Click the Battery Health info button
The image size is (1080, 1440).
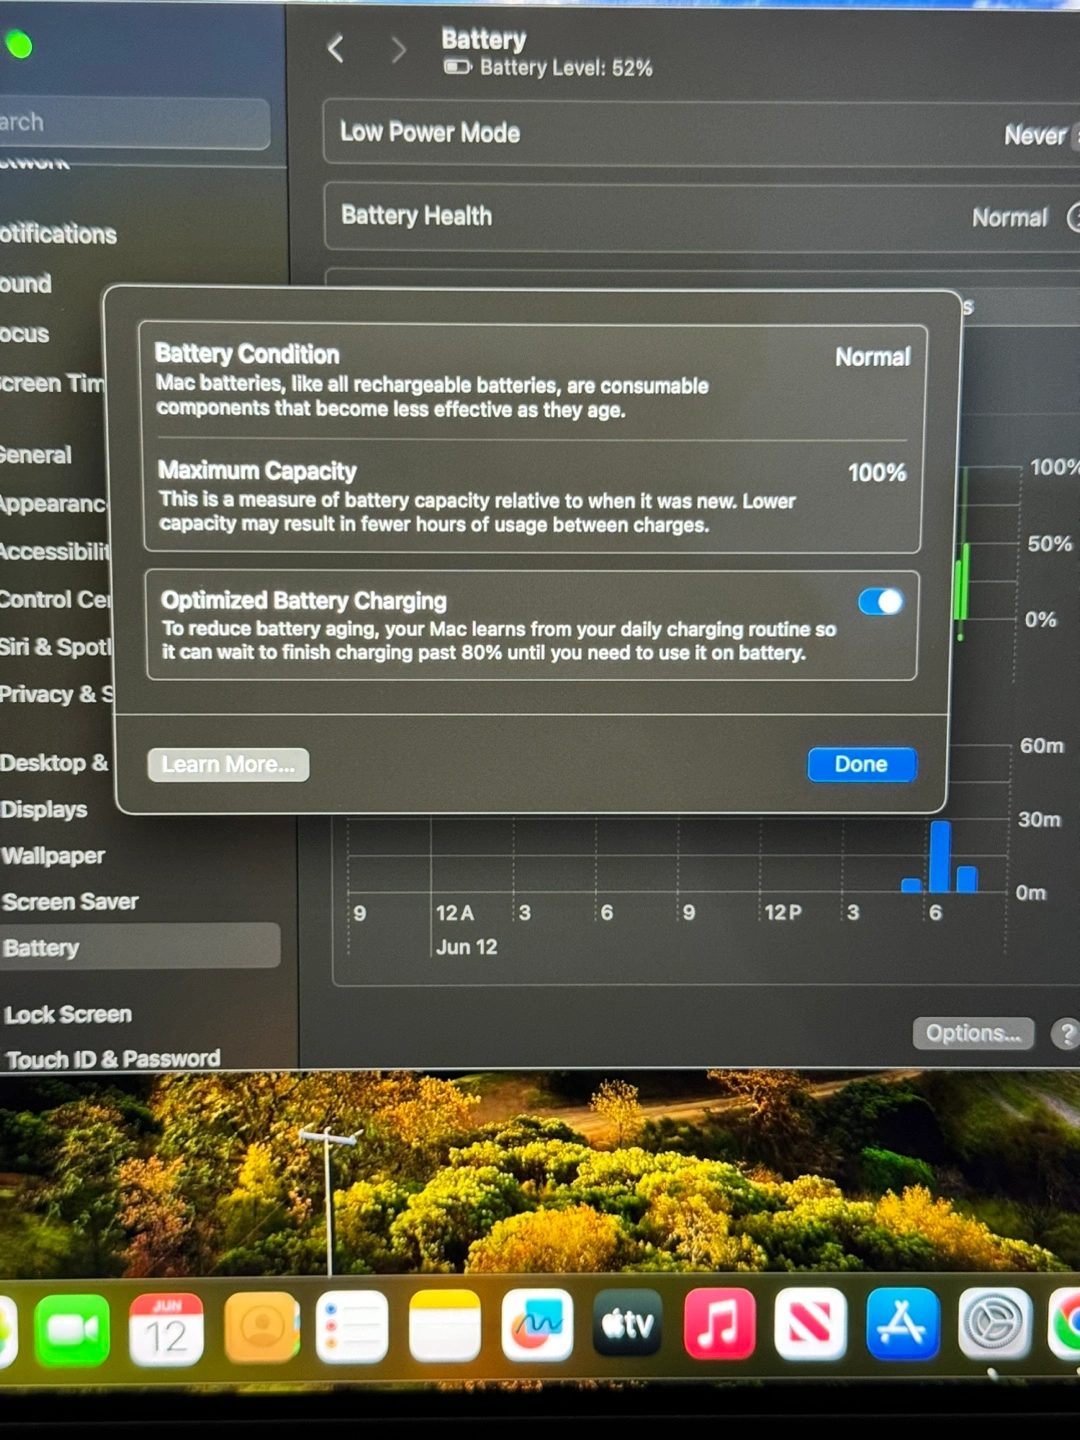pyautogui.click(x=1074, y=217)
